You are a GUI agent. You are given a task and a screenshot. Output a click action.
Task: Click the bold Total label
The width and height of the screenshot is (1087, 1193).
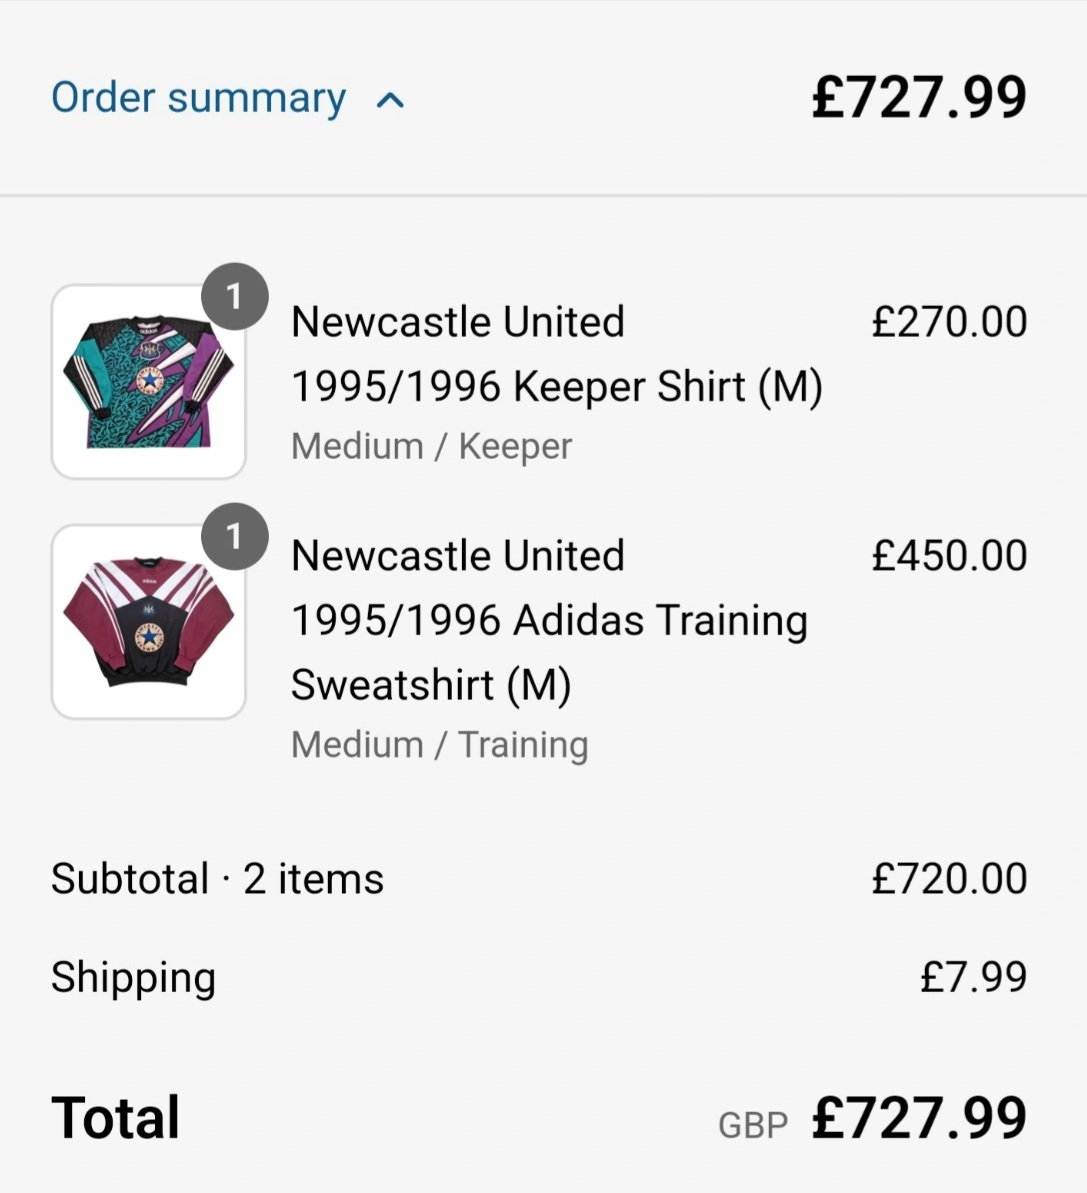click(116, 1118)
